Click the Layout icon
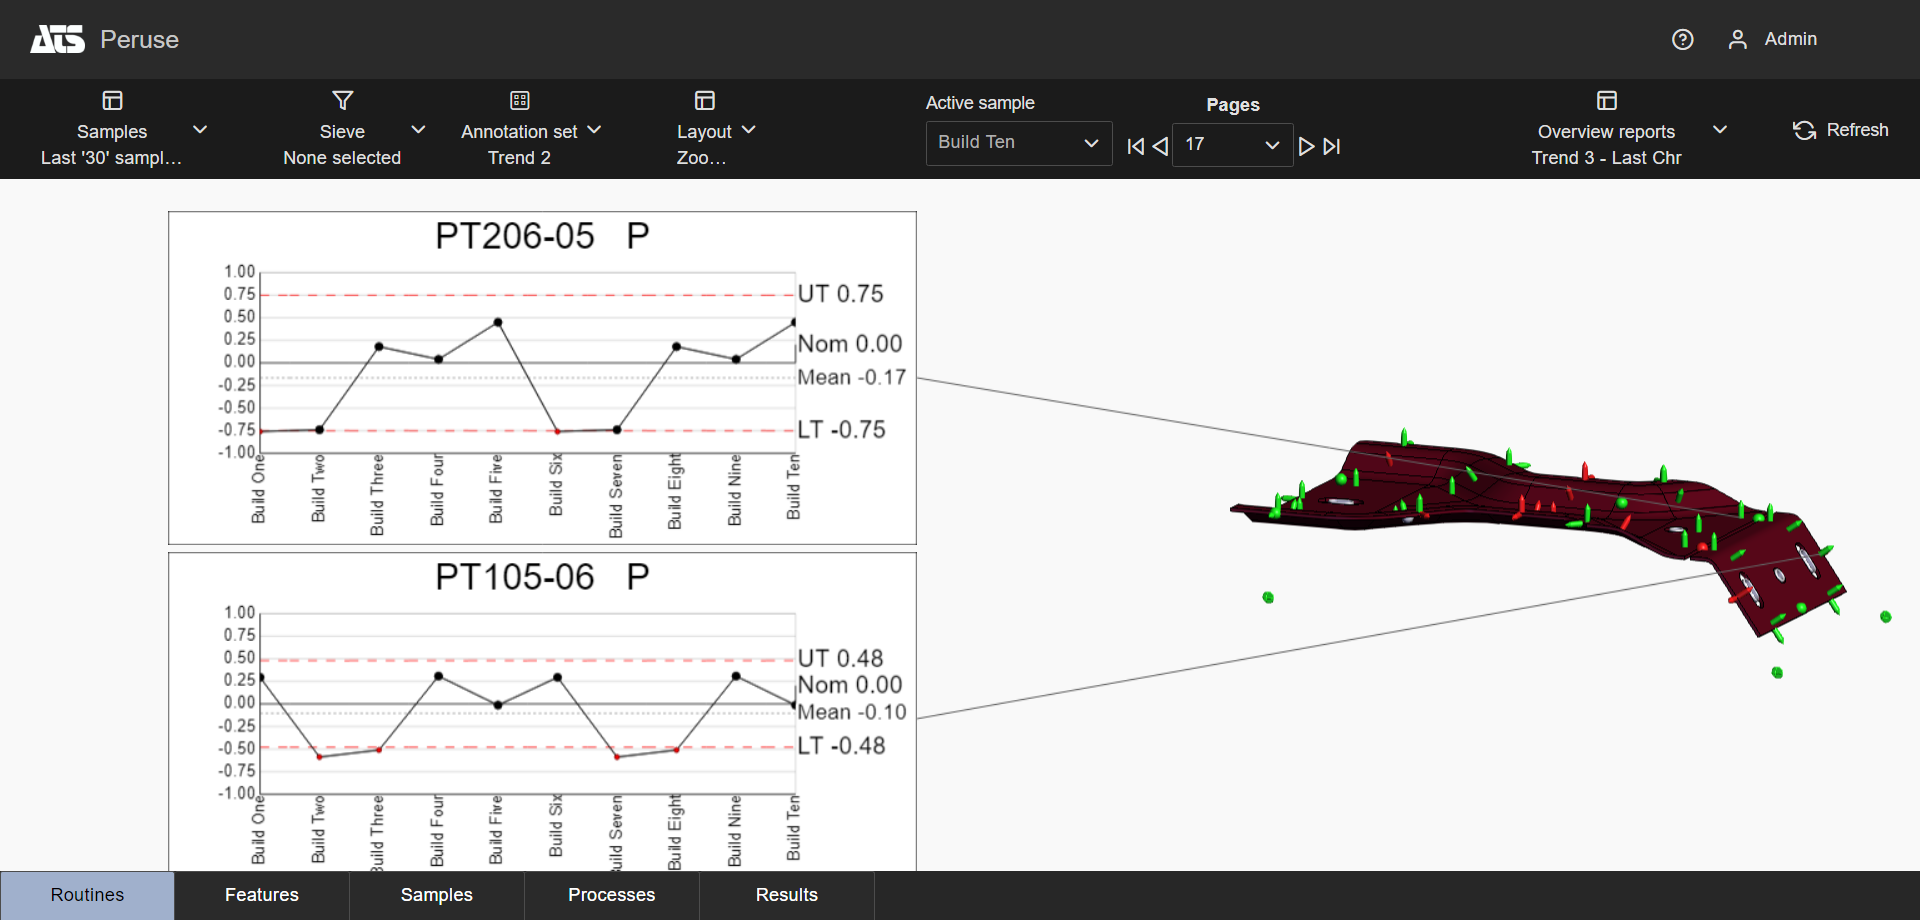 pyautogui.click(x=704, y=100)
